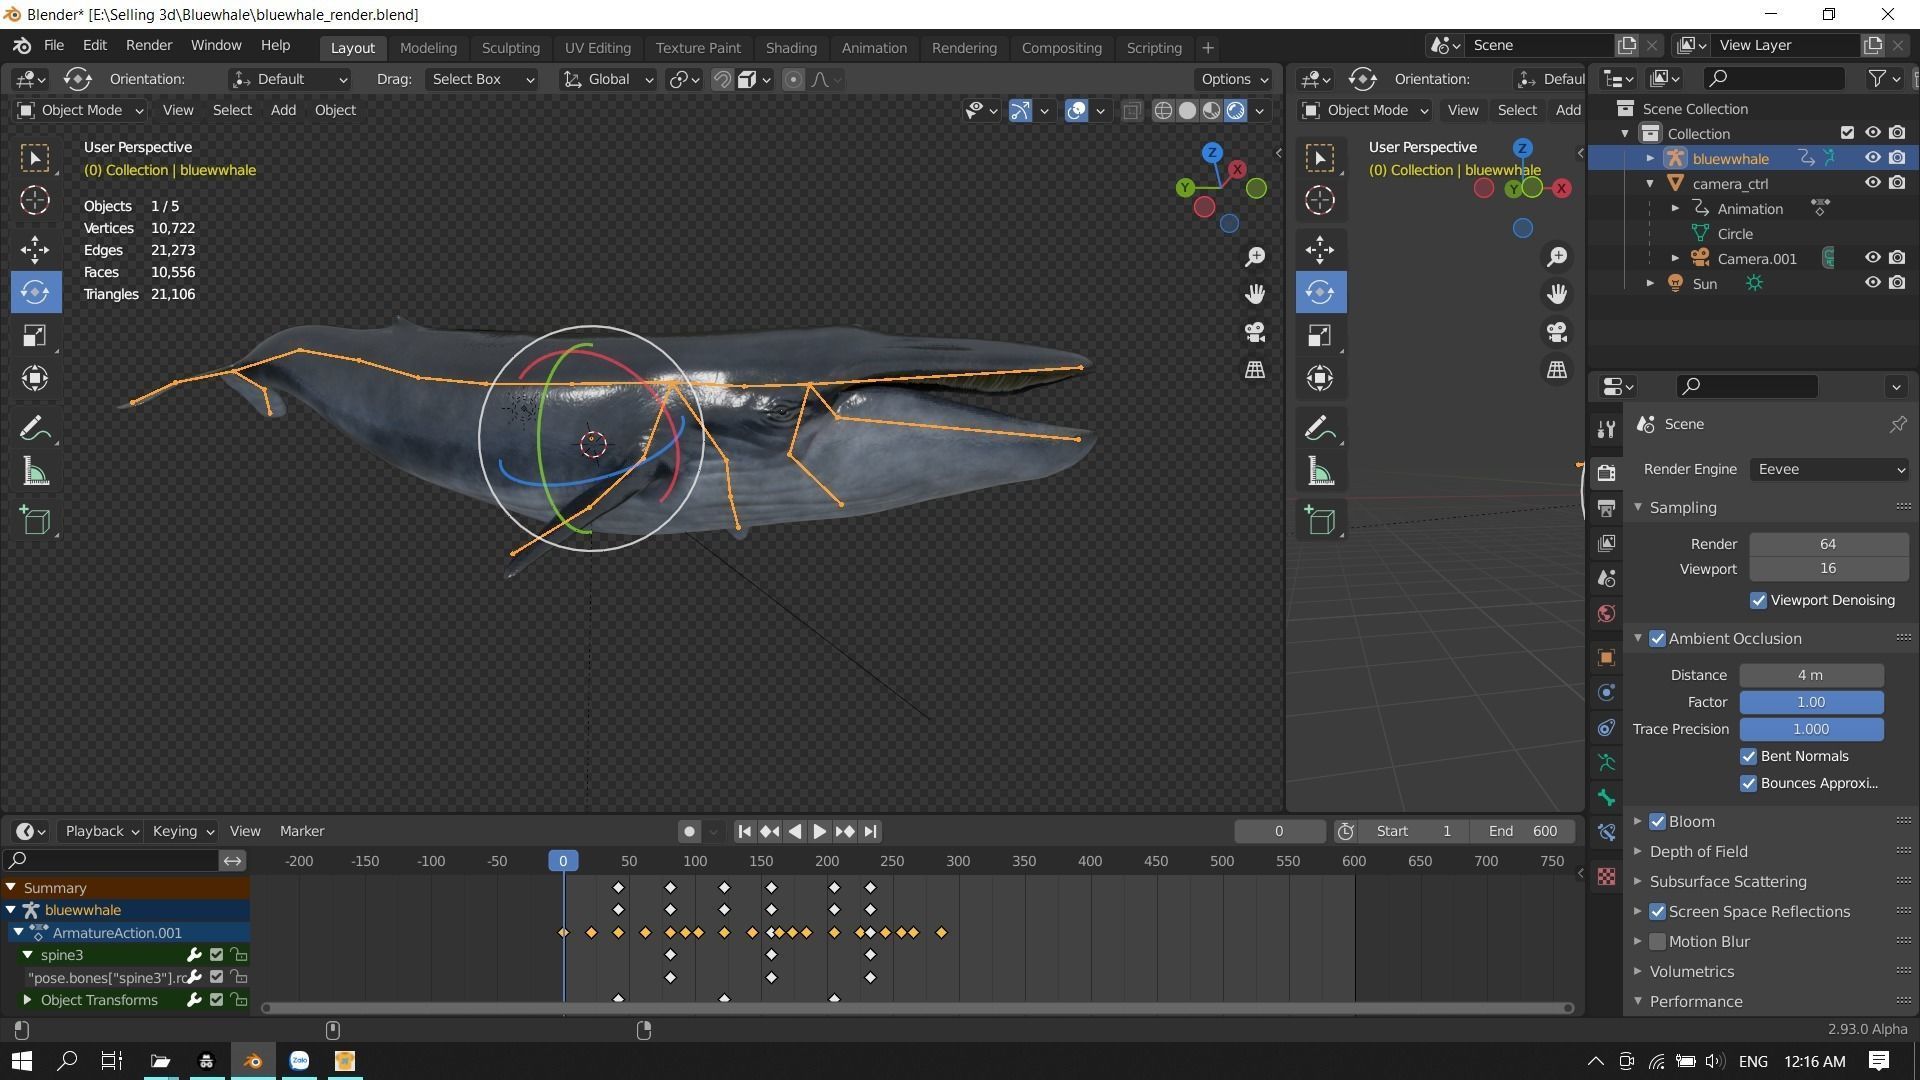Disable Screen Space Reflections checkbox
The image size is (1920, 1080).
1657,912
